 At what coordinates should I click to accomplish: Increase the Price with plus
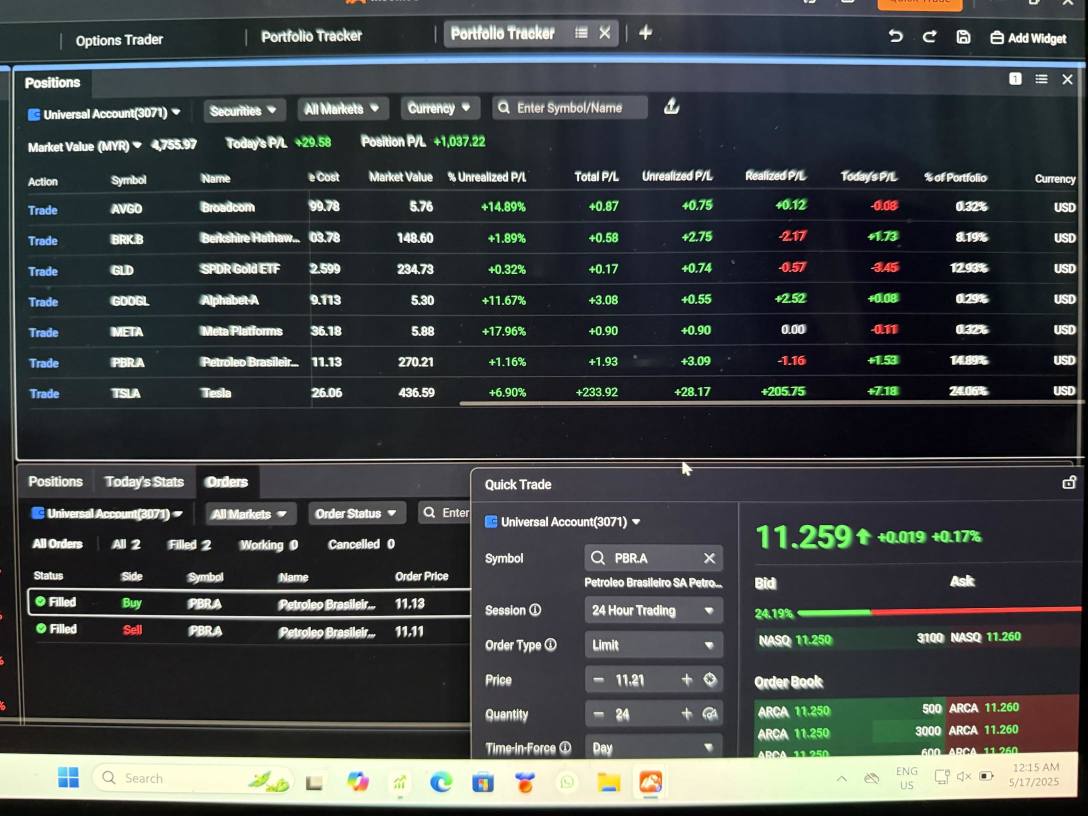coord(687,679)
